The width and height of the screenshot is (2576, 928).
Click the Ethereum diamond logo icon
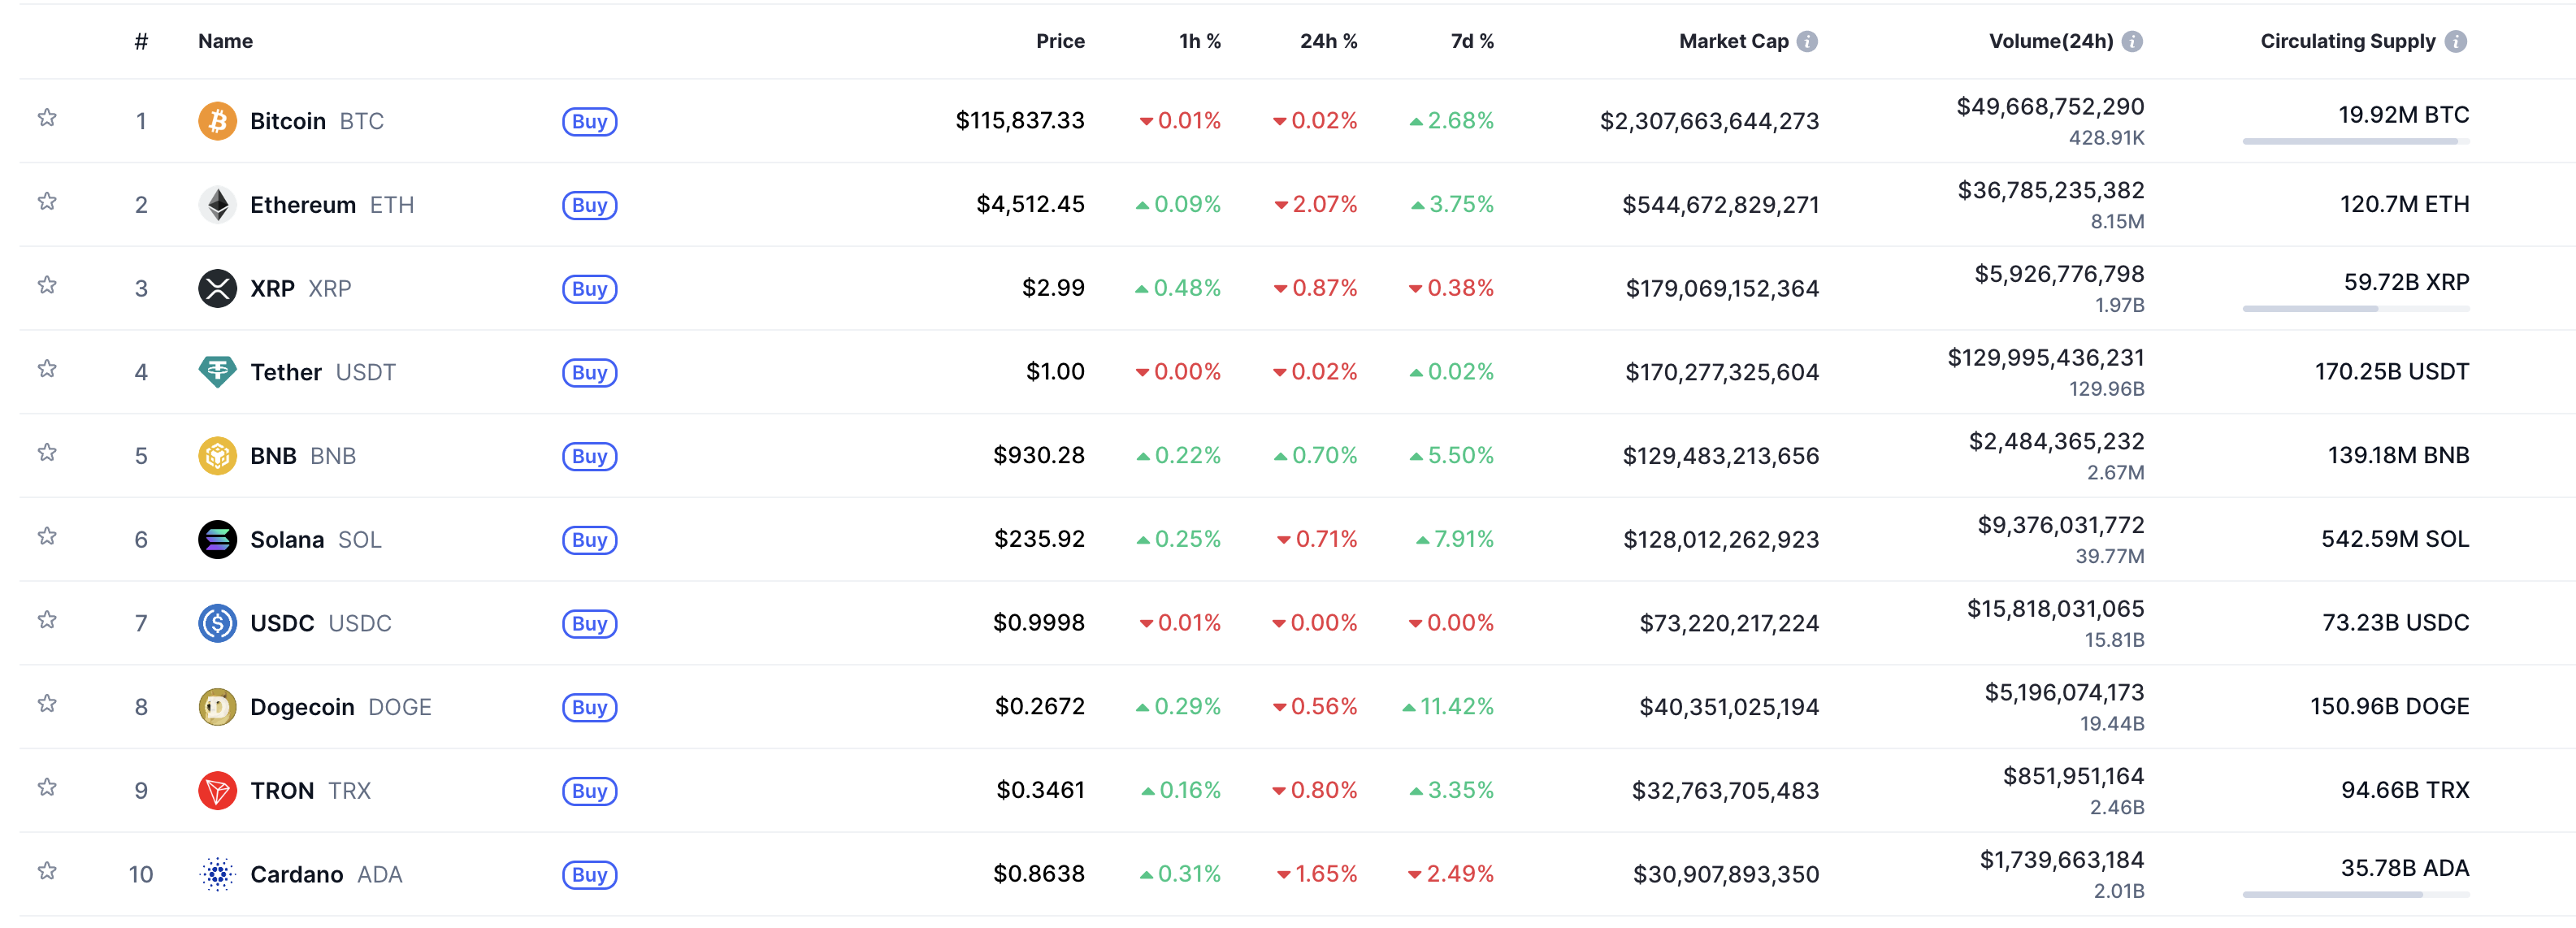coord(217,205)
